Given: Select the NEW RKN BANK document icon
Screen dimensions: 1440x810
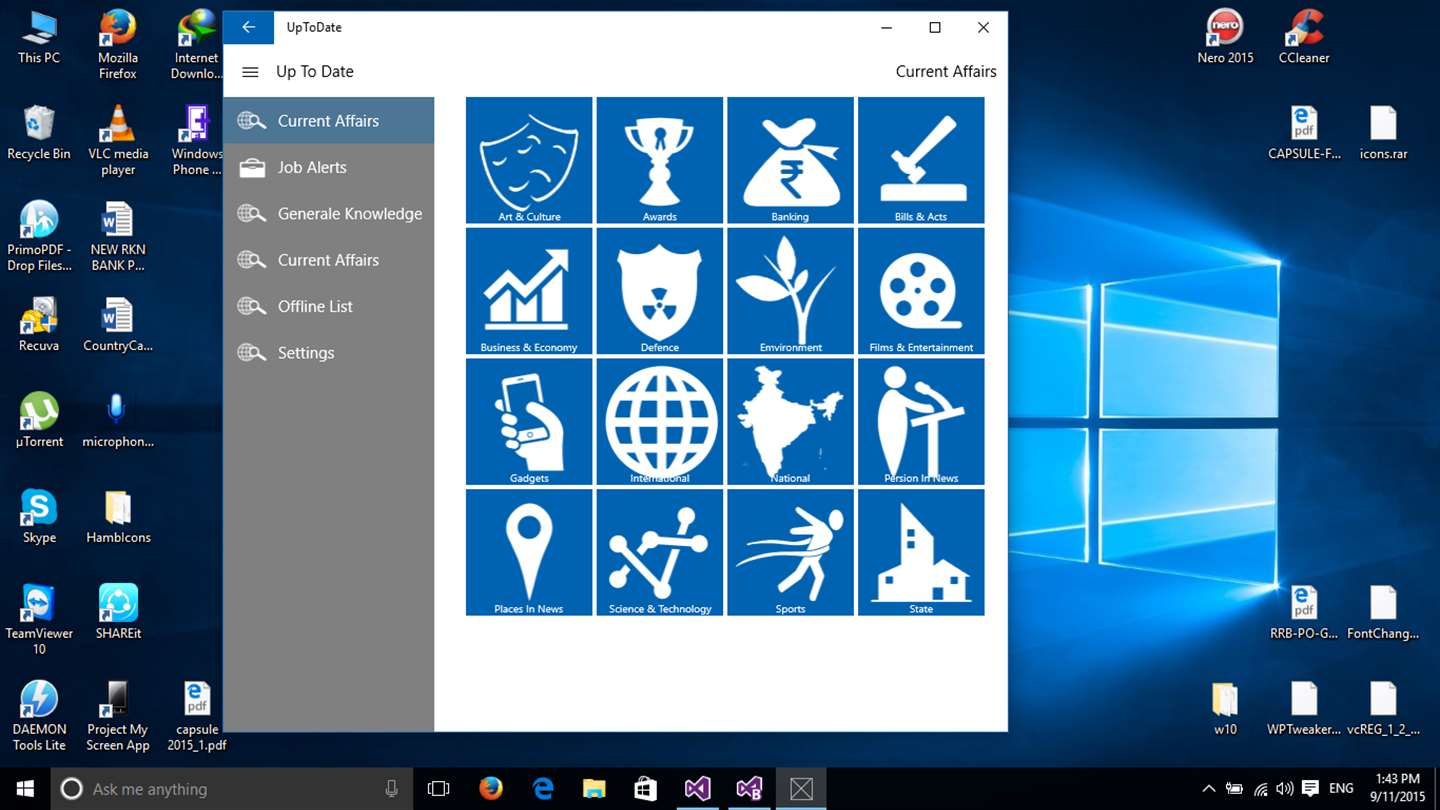Looking at the screenshot, I should click(x=118, y=237).
